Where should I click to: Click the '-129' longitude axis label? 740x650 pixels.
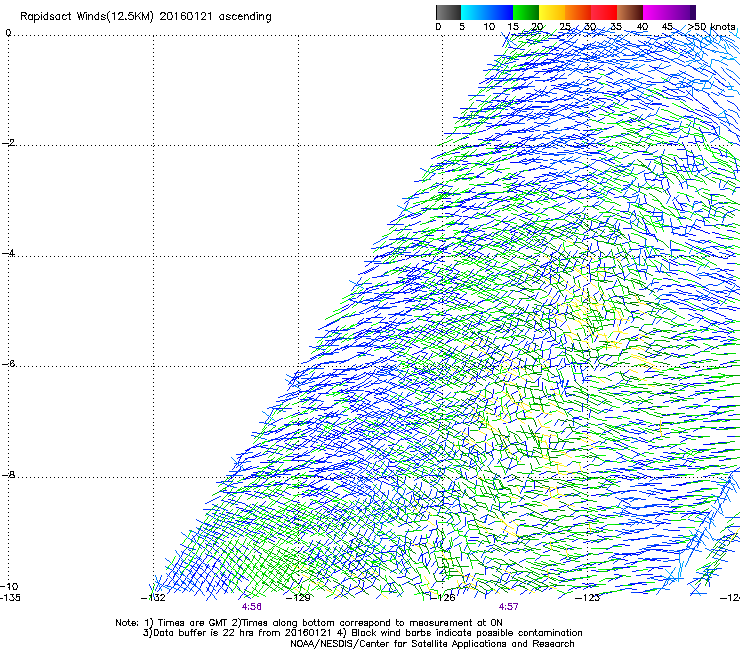[298, 598]
